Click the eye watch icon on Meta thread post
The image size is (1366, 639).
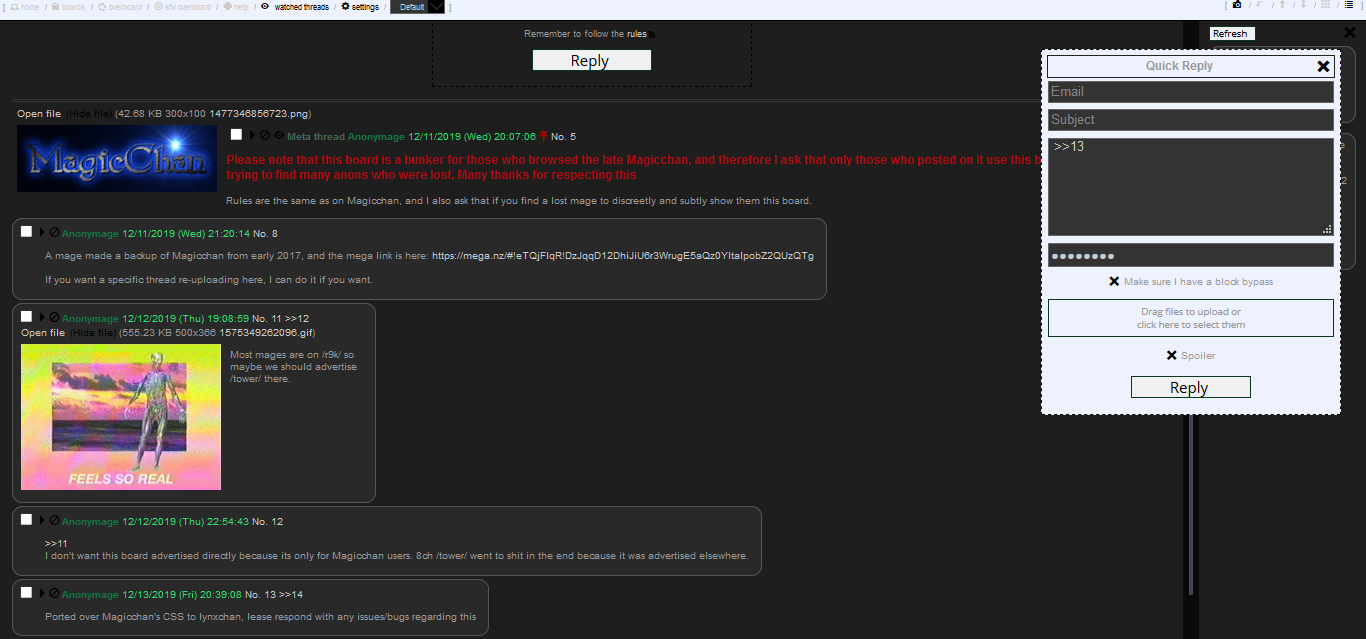[279, 136]
